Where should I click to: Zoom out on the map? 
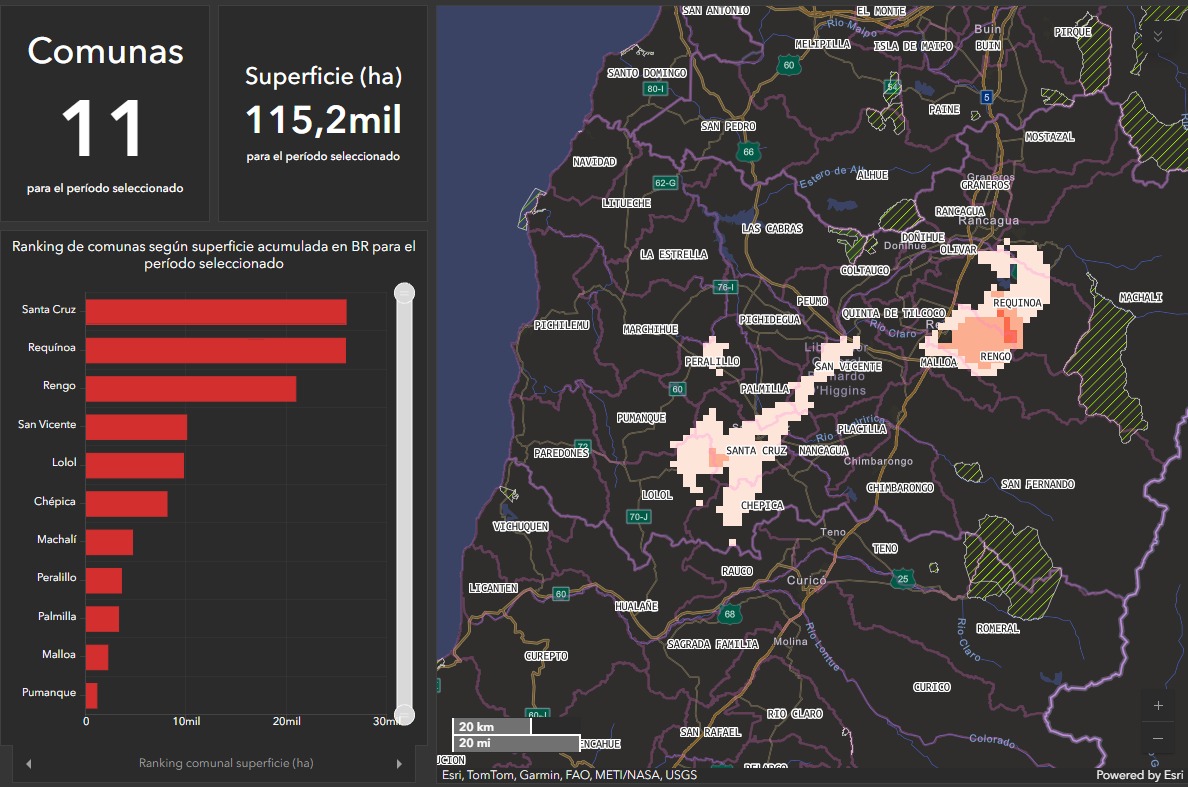tap(1158, 738)
